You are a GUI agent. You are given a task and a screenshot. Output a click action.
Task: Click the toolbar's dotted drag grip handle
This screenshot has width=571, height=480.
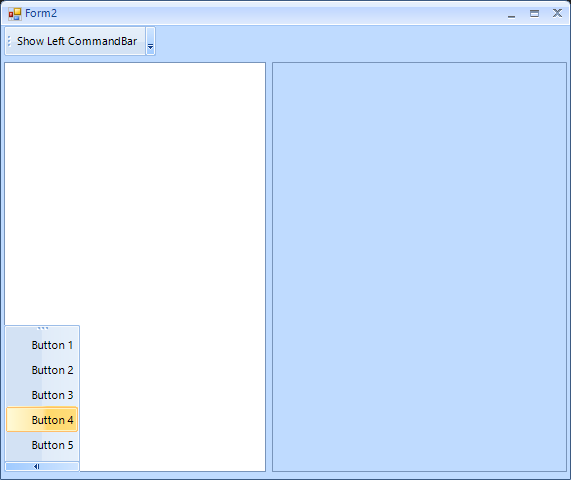coord(9,41)
